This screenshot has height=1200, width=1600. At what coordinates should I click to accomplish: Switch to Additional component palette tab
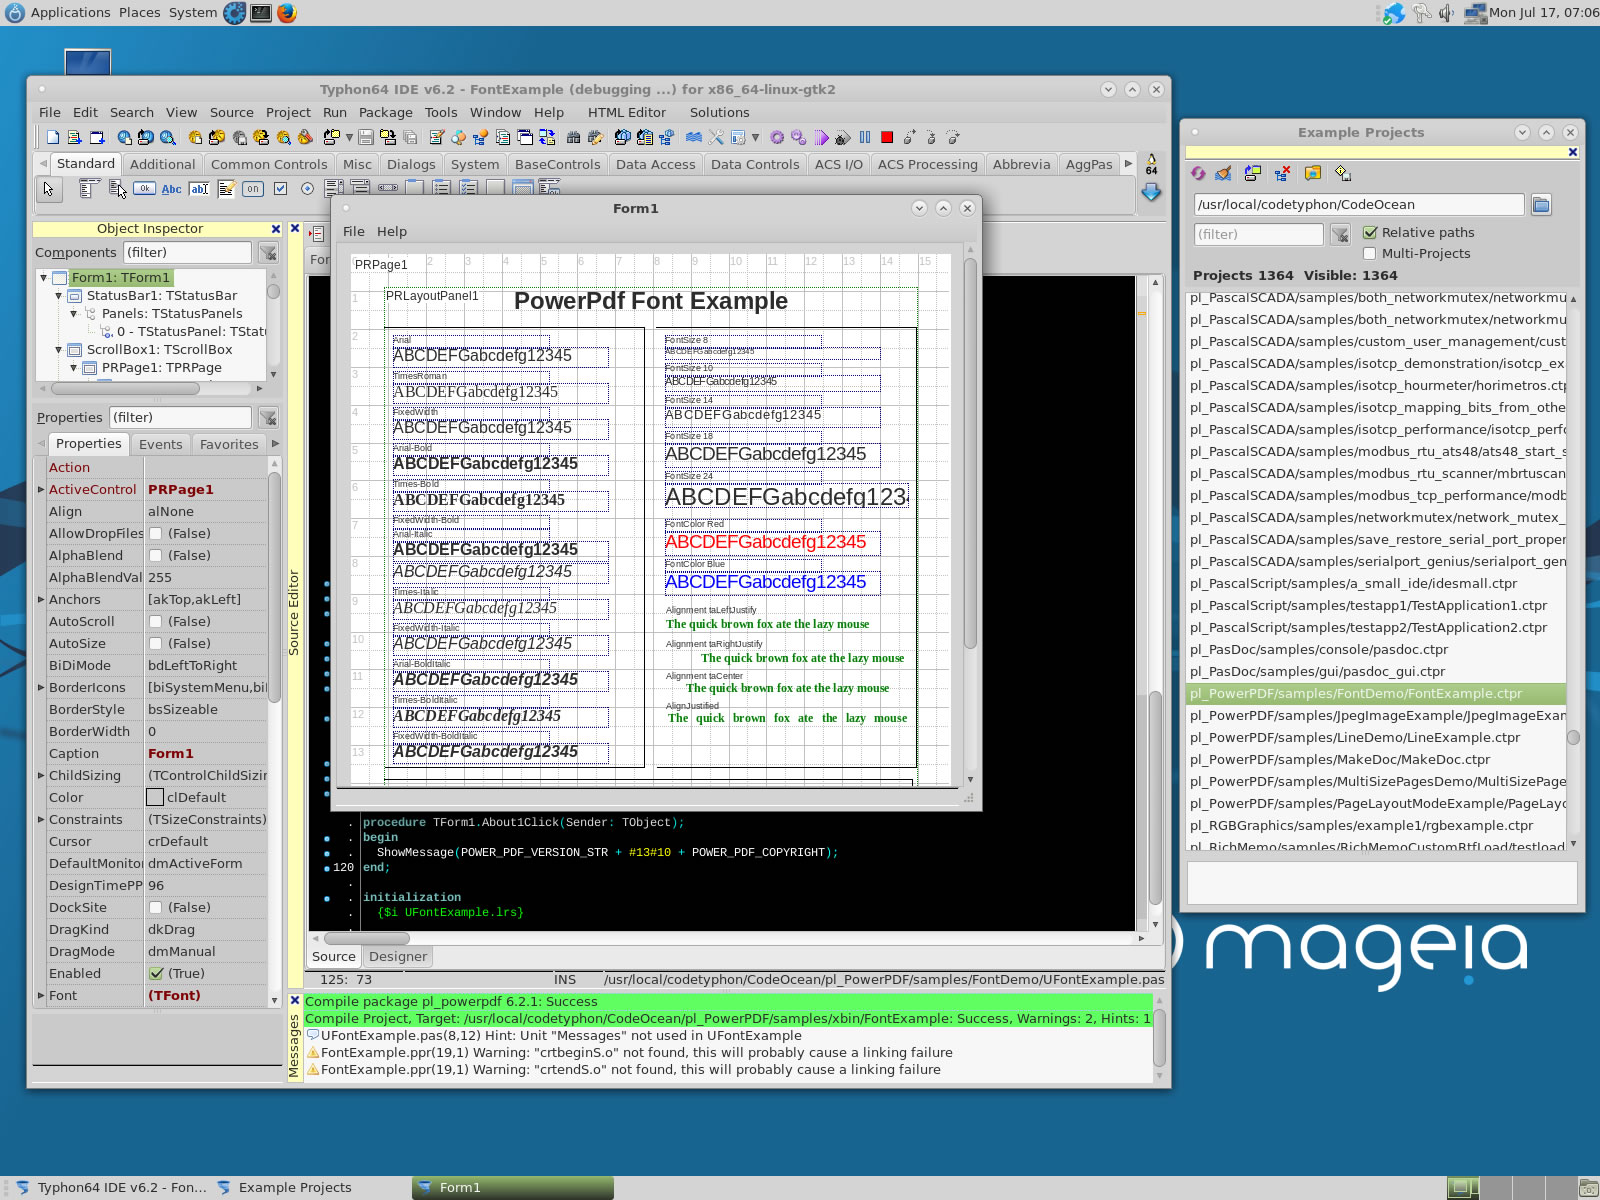[162, 164]
